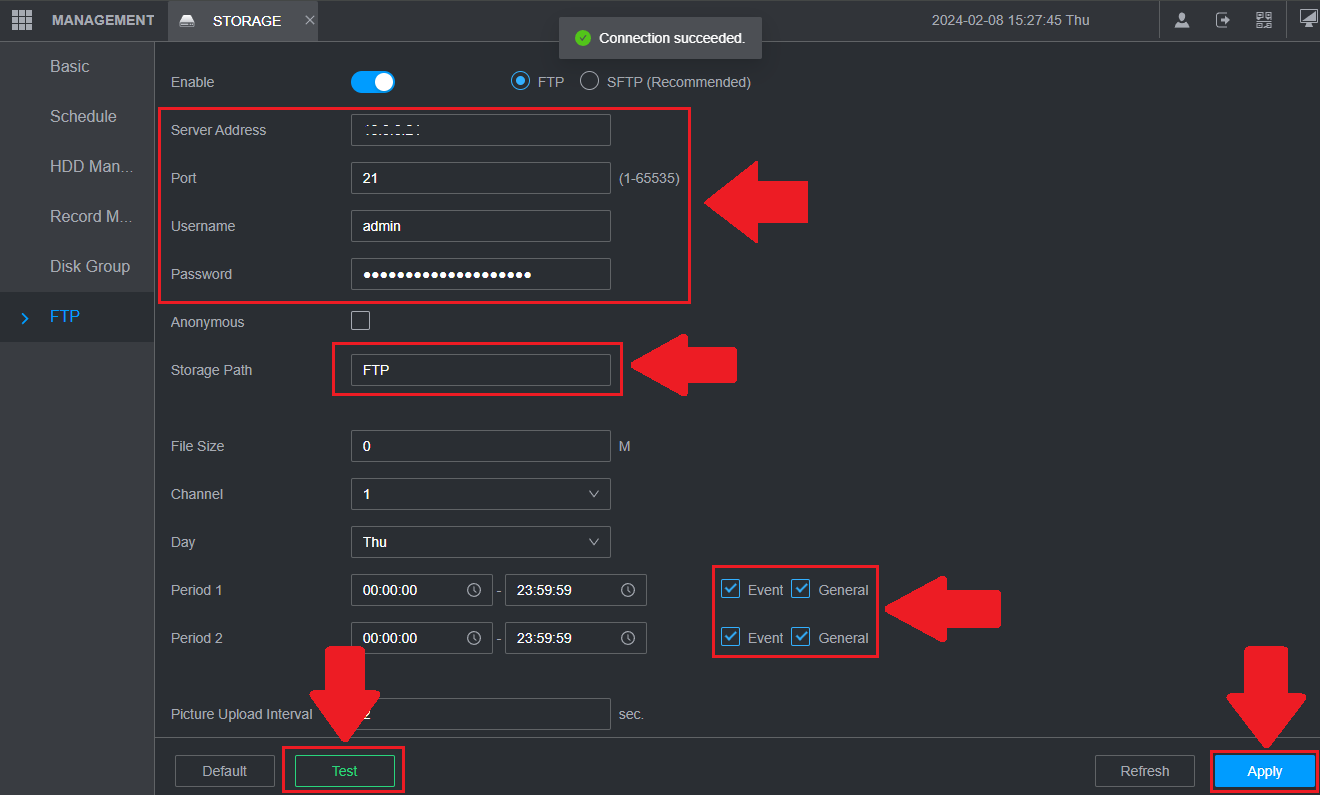This screenshot has width=1320, height=795.
Task: Click the storage drive icon on tab
Action: pos(187,21)
